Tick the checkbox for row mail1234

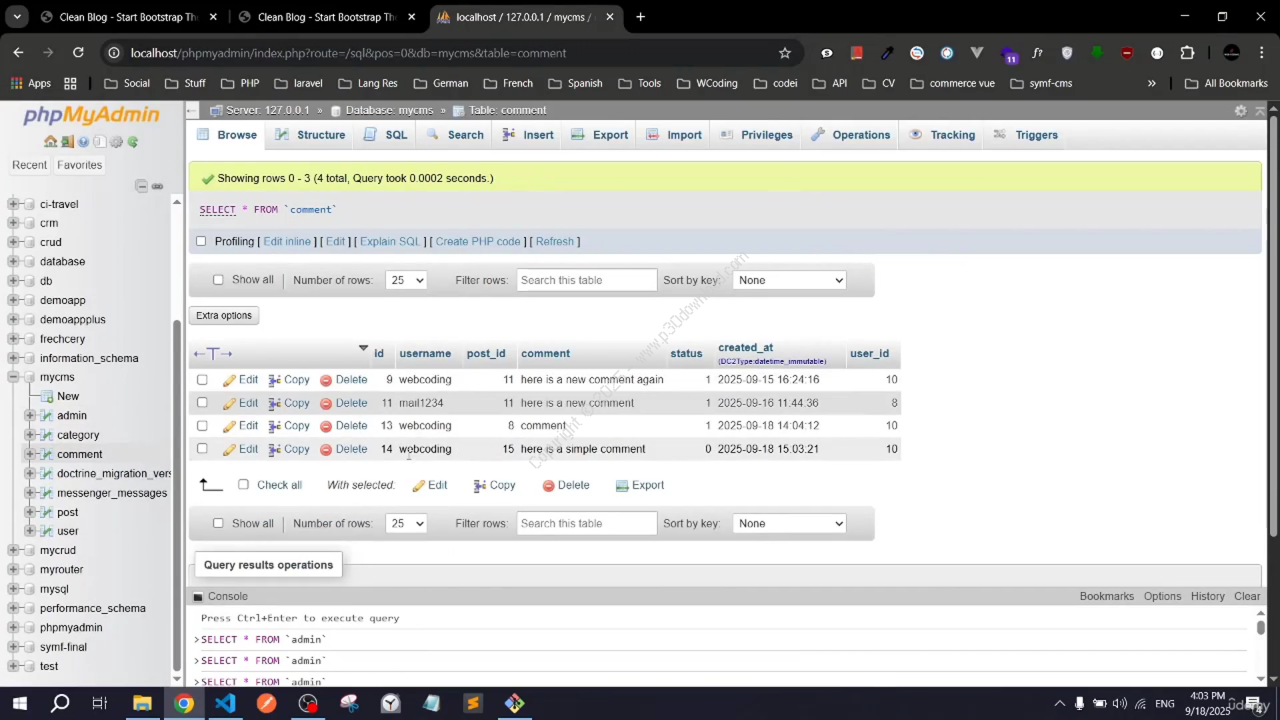point(202,403)
